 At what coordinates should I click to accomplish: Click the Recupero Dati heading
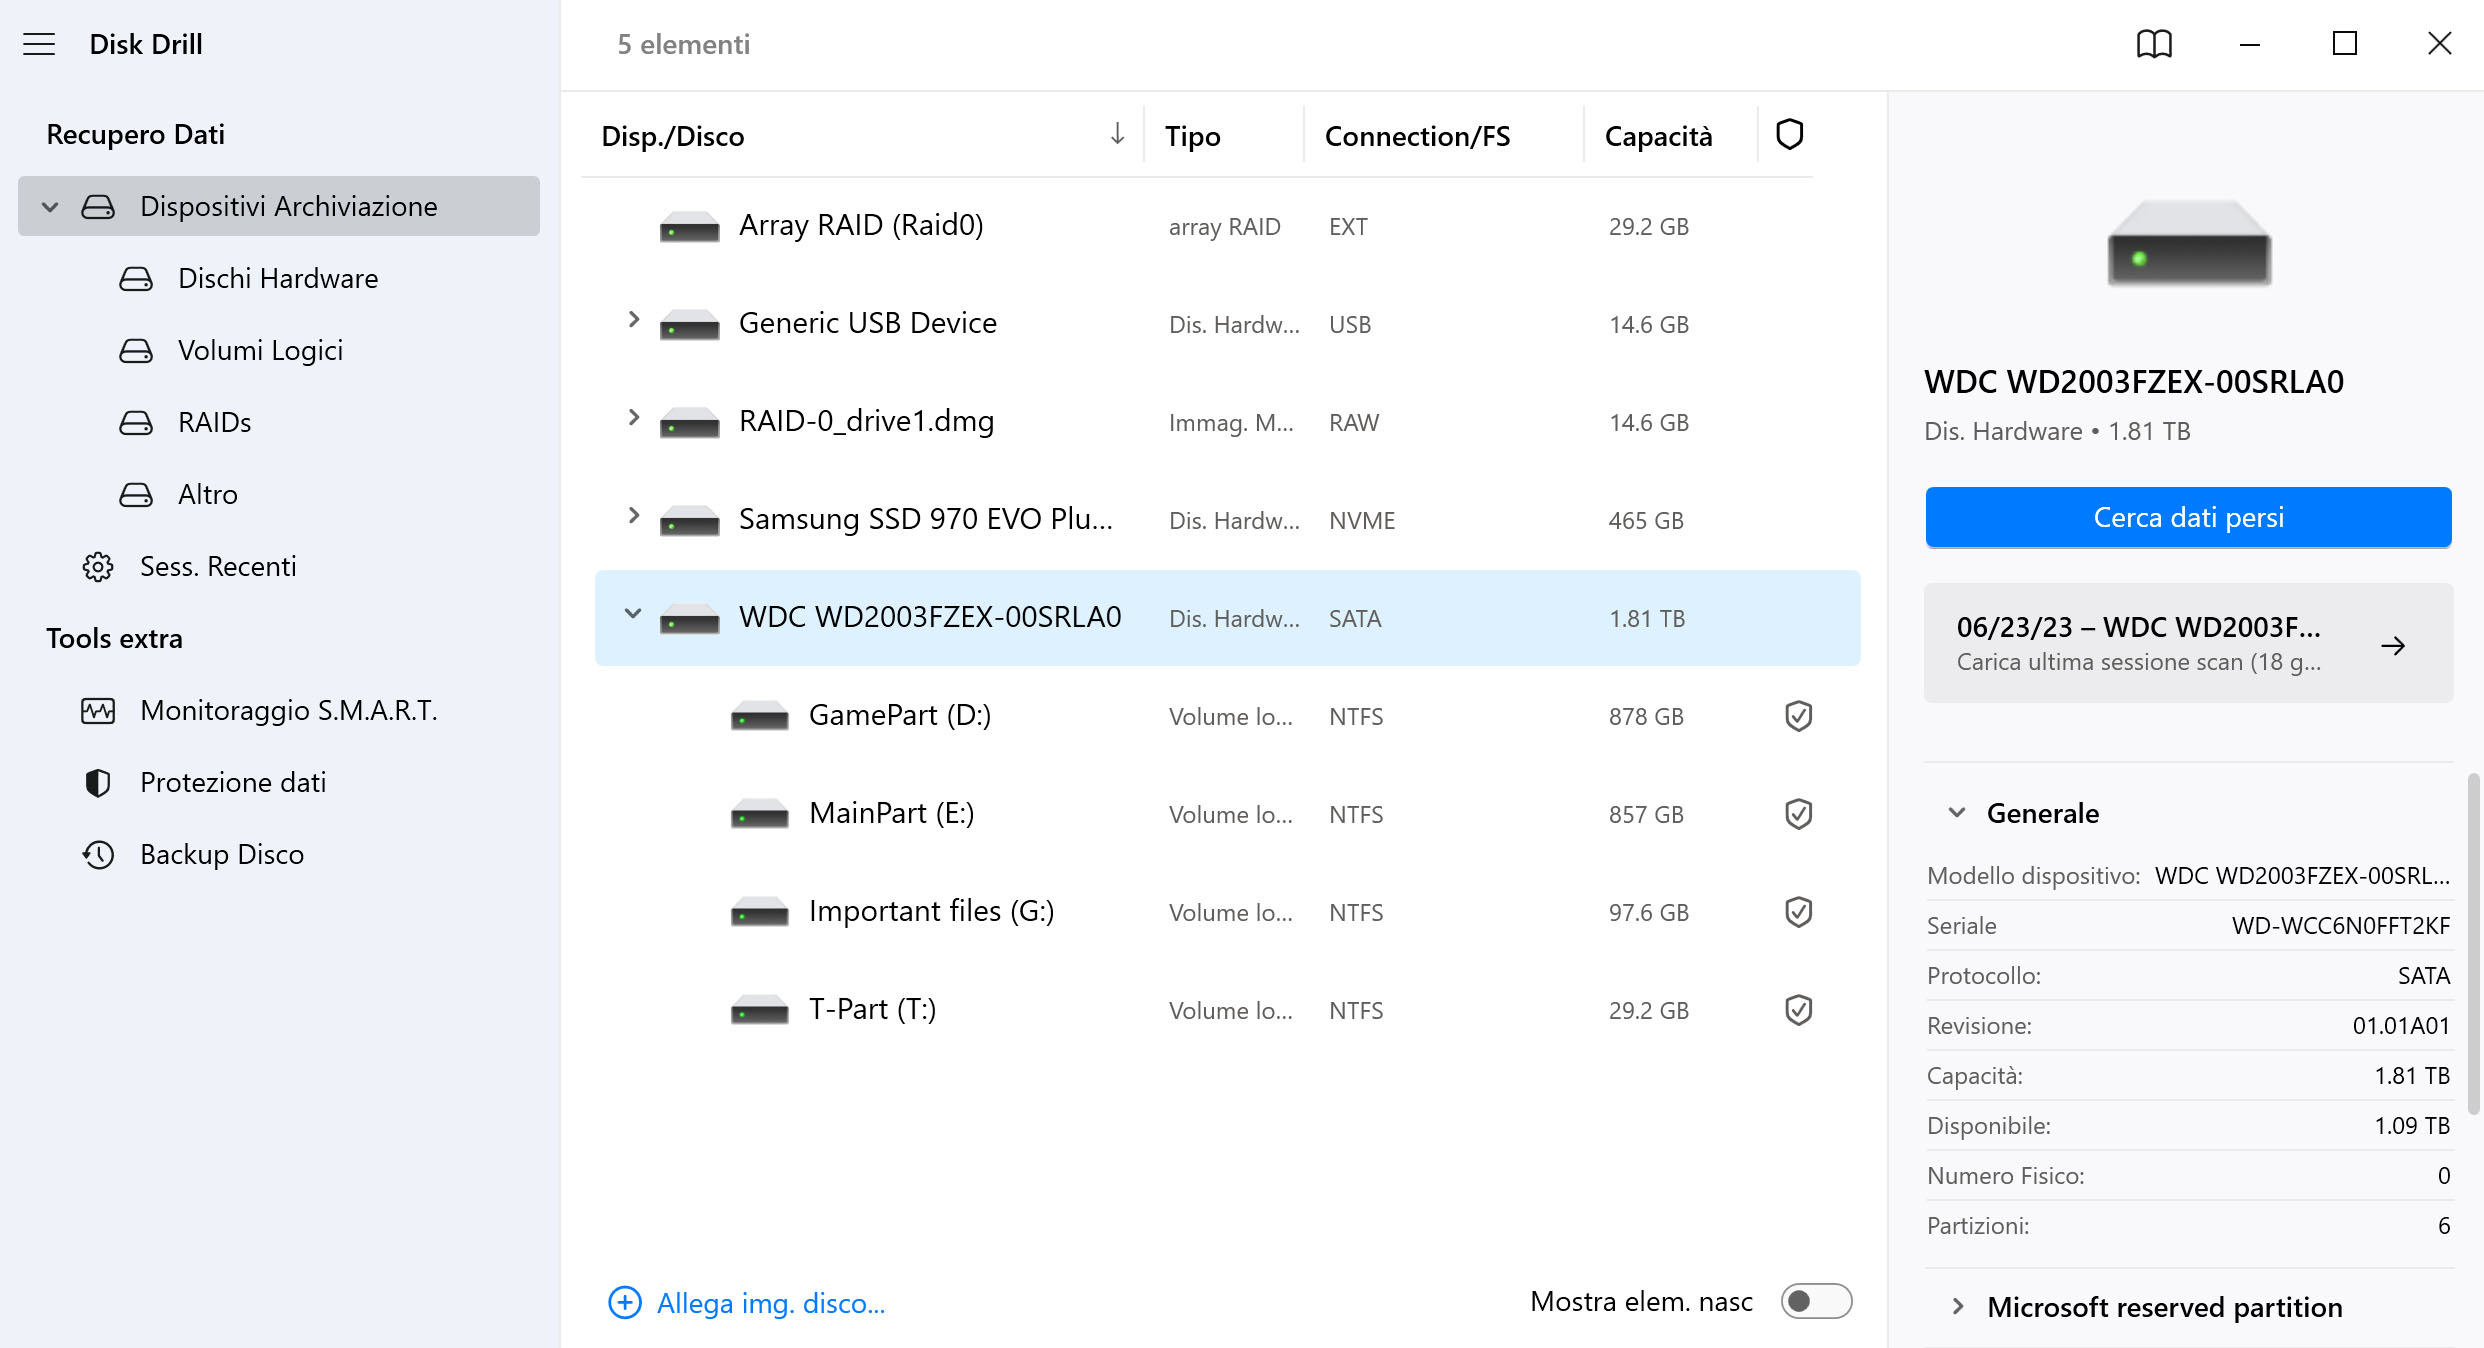(x=135, y=134)
